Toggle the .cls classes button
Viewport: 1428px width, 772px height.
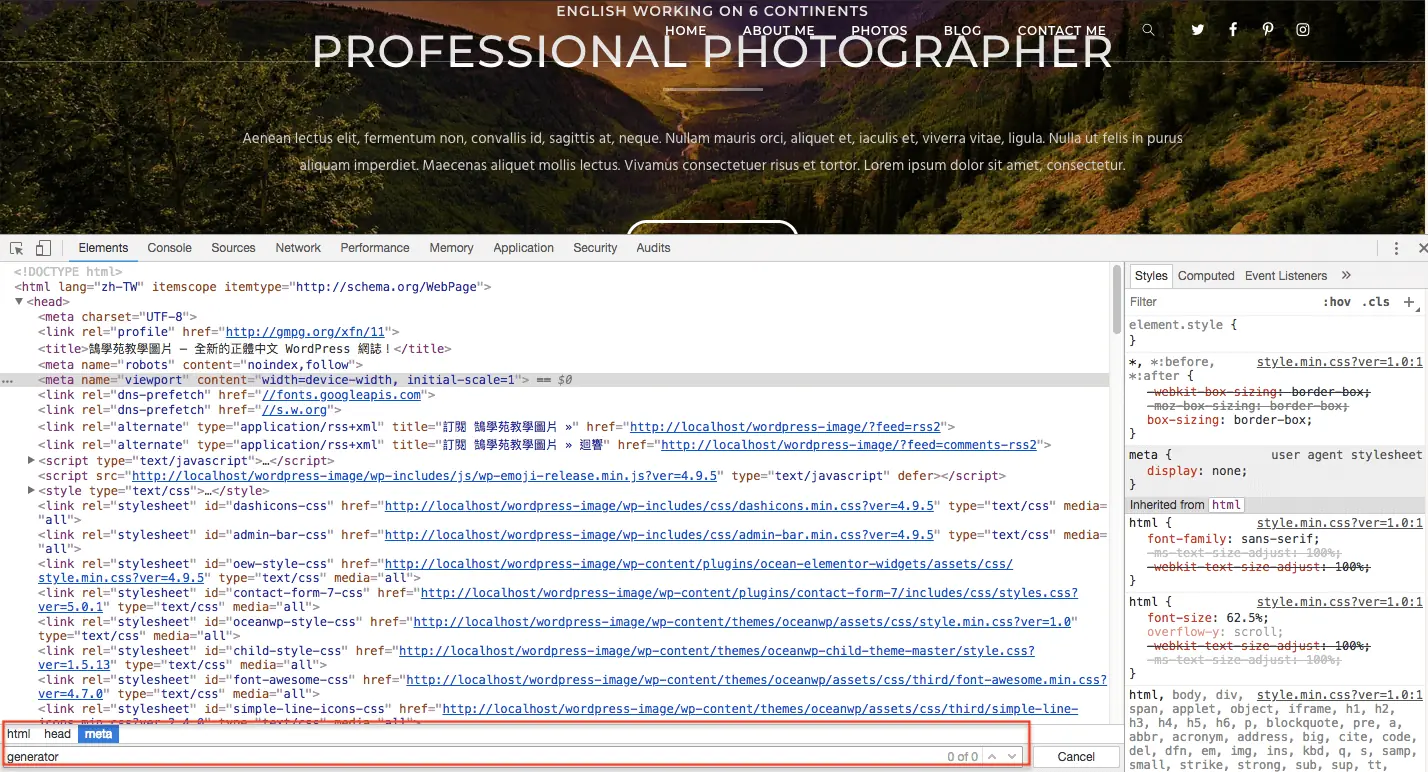tap(1377, 302)
